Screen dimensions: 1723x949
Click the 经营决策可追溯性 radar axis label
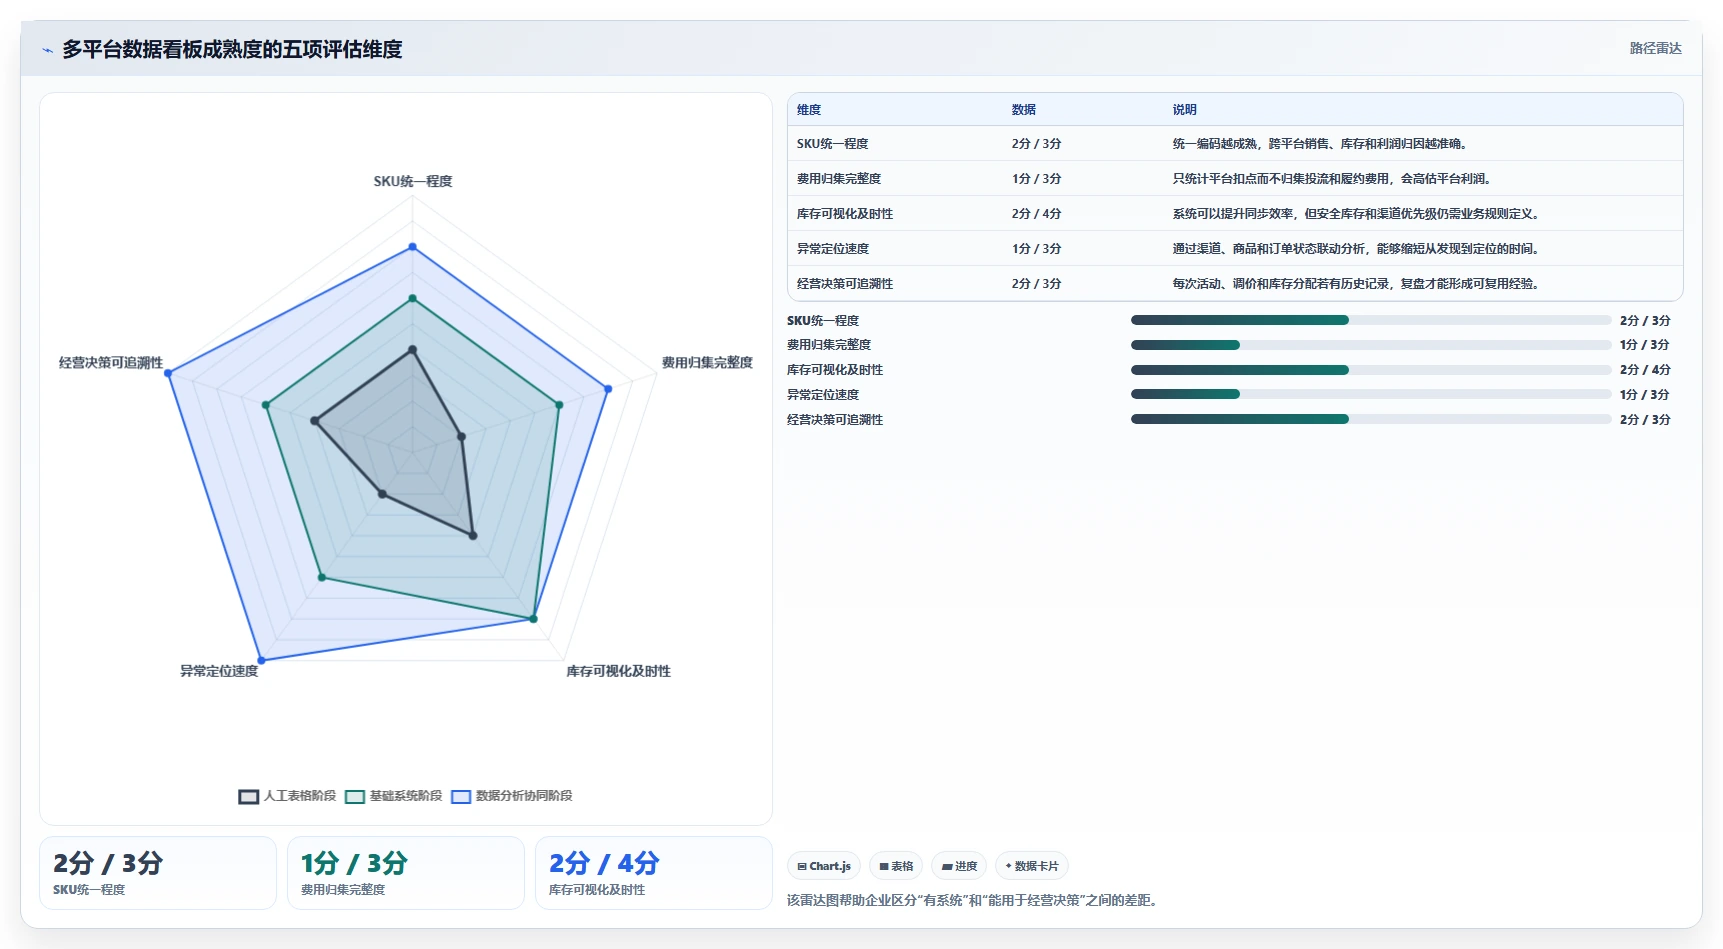111,363
